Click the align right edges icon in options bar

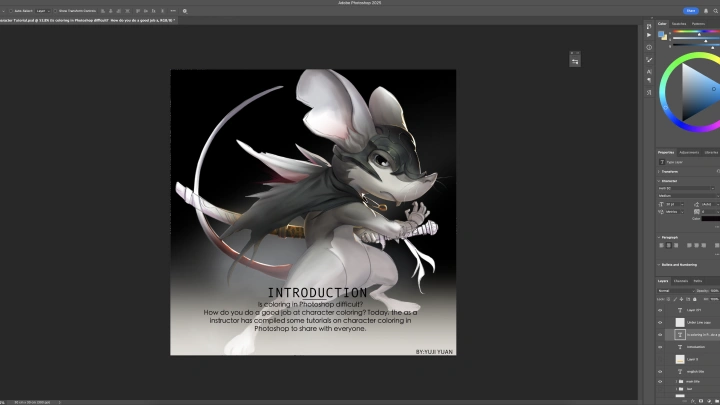point(119,11)
